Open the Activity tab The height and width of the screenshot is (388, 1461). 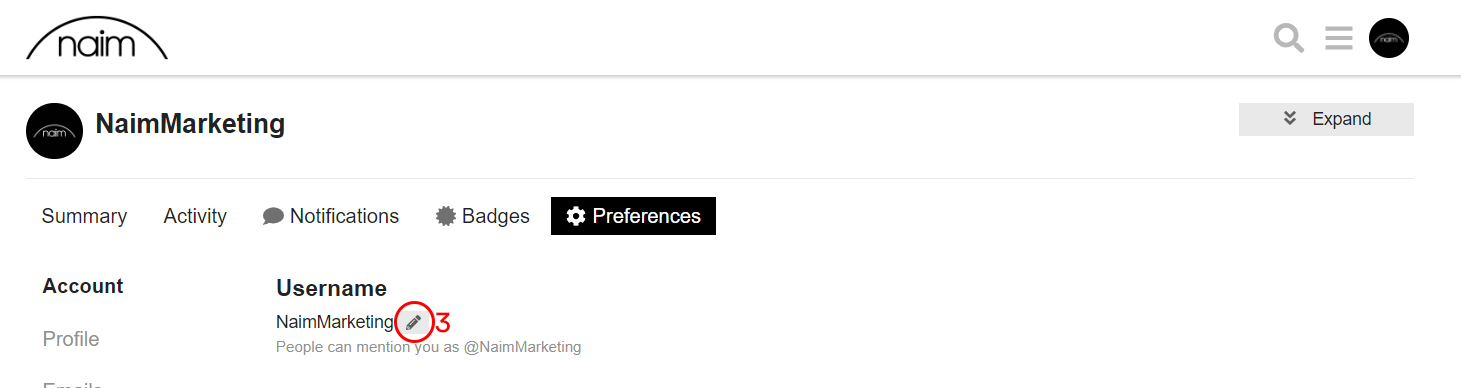click(195, 216)
